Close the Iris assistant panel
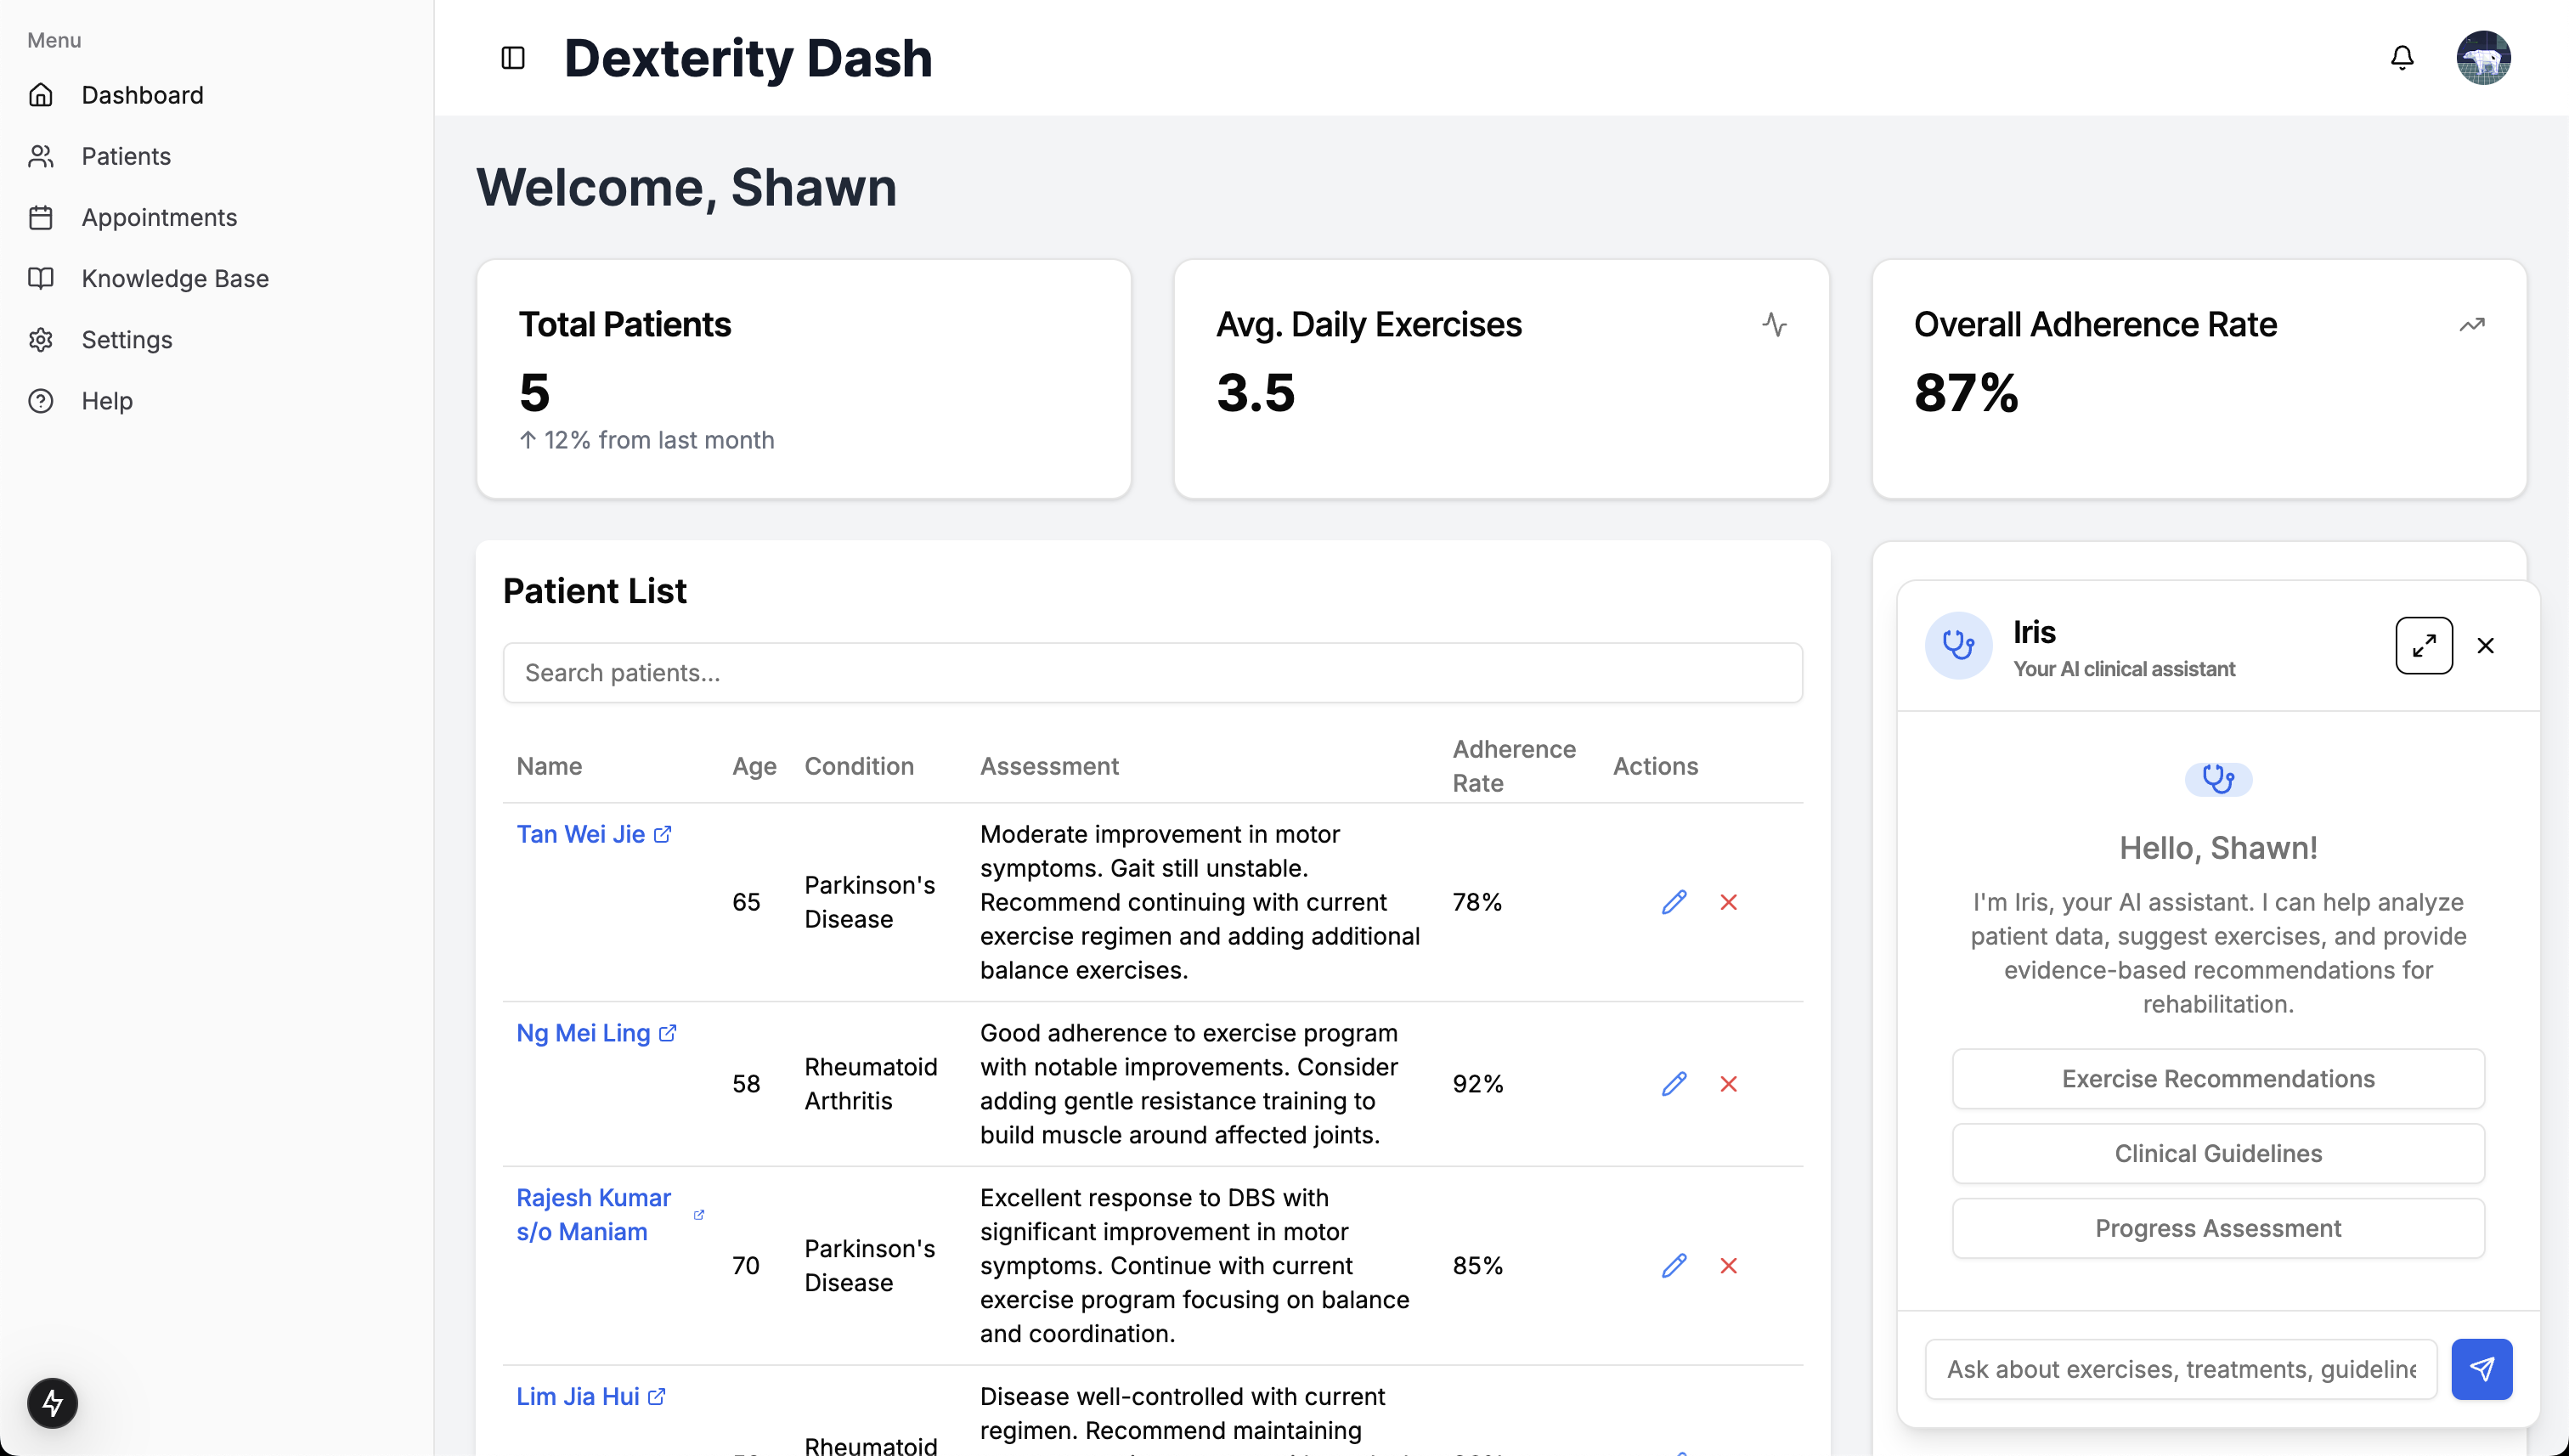The width and height of the screenshot is (2569, 1456). pyautogui.click(x=2486, y=646)
